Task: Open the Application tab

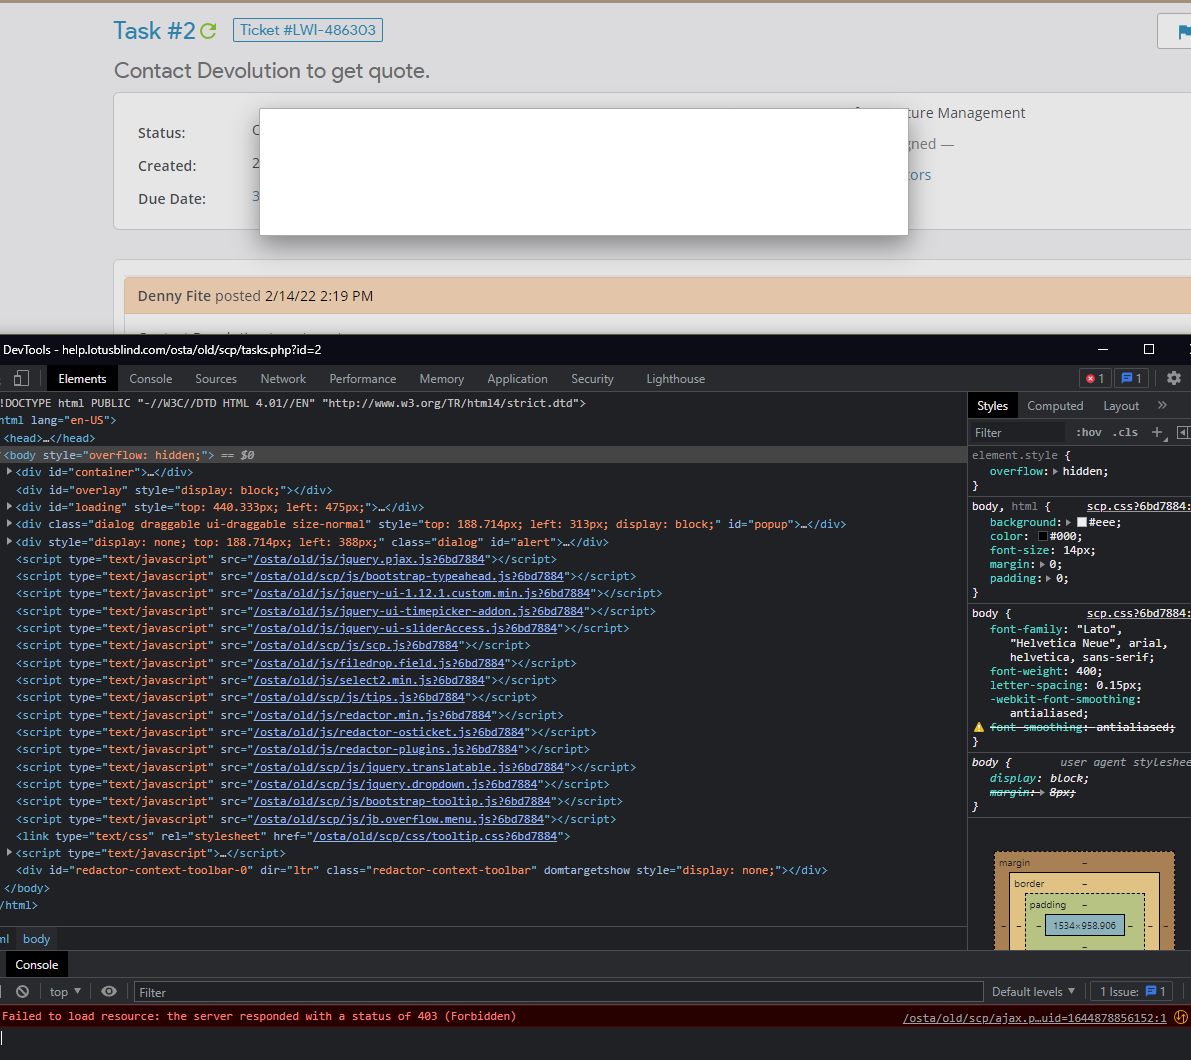Action: tap(517, 378)
